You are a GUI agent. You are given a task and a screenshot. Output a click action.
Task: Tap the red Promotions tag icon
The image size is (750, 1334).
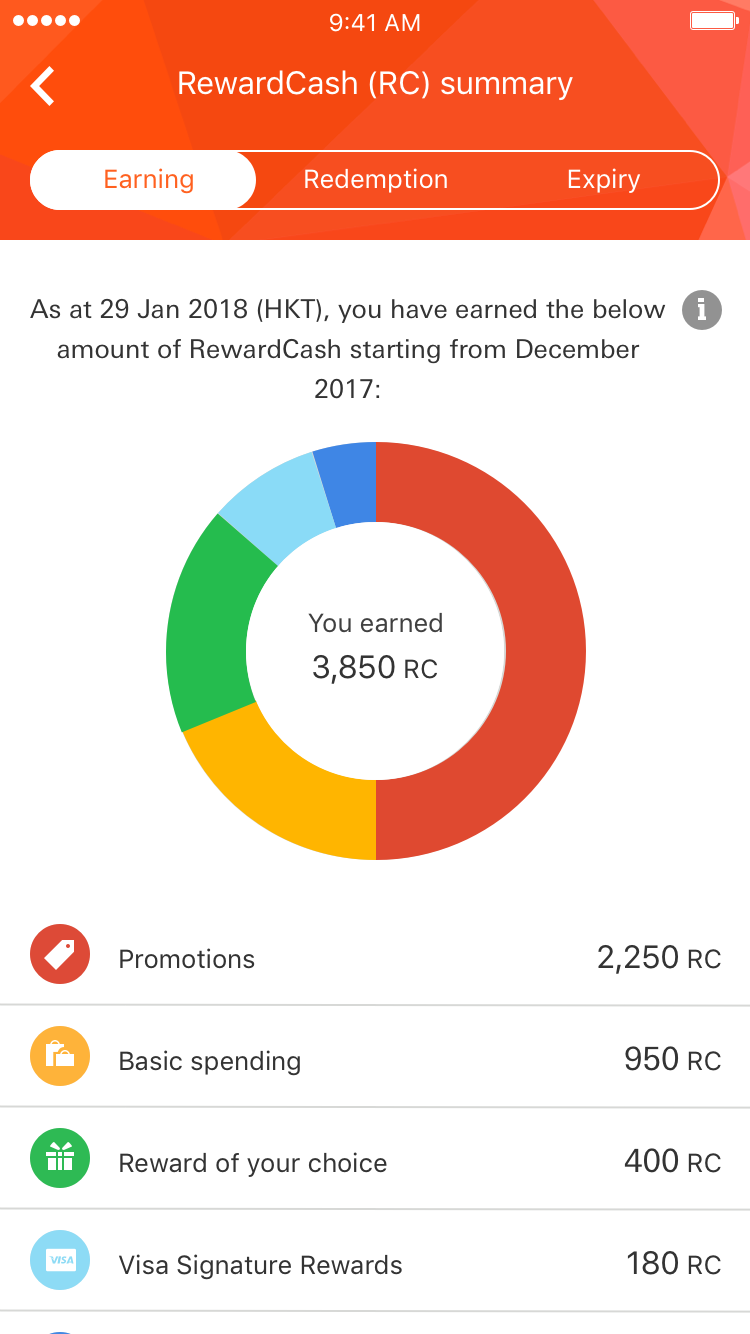pyautogui.click(x=60, y=954)
